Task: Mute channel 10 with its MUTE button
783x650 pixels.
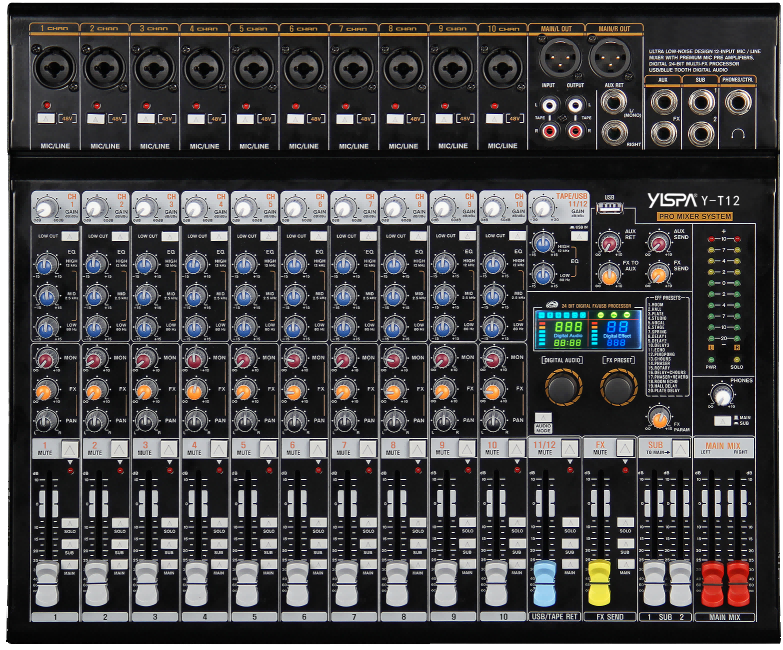Action: [517, 449]
